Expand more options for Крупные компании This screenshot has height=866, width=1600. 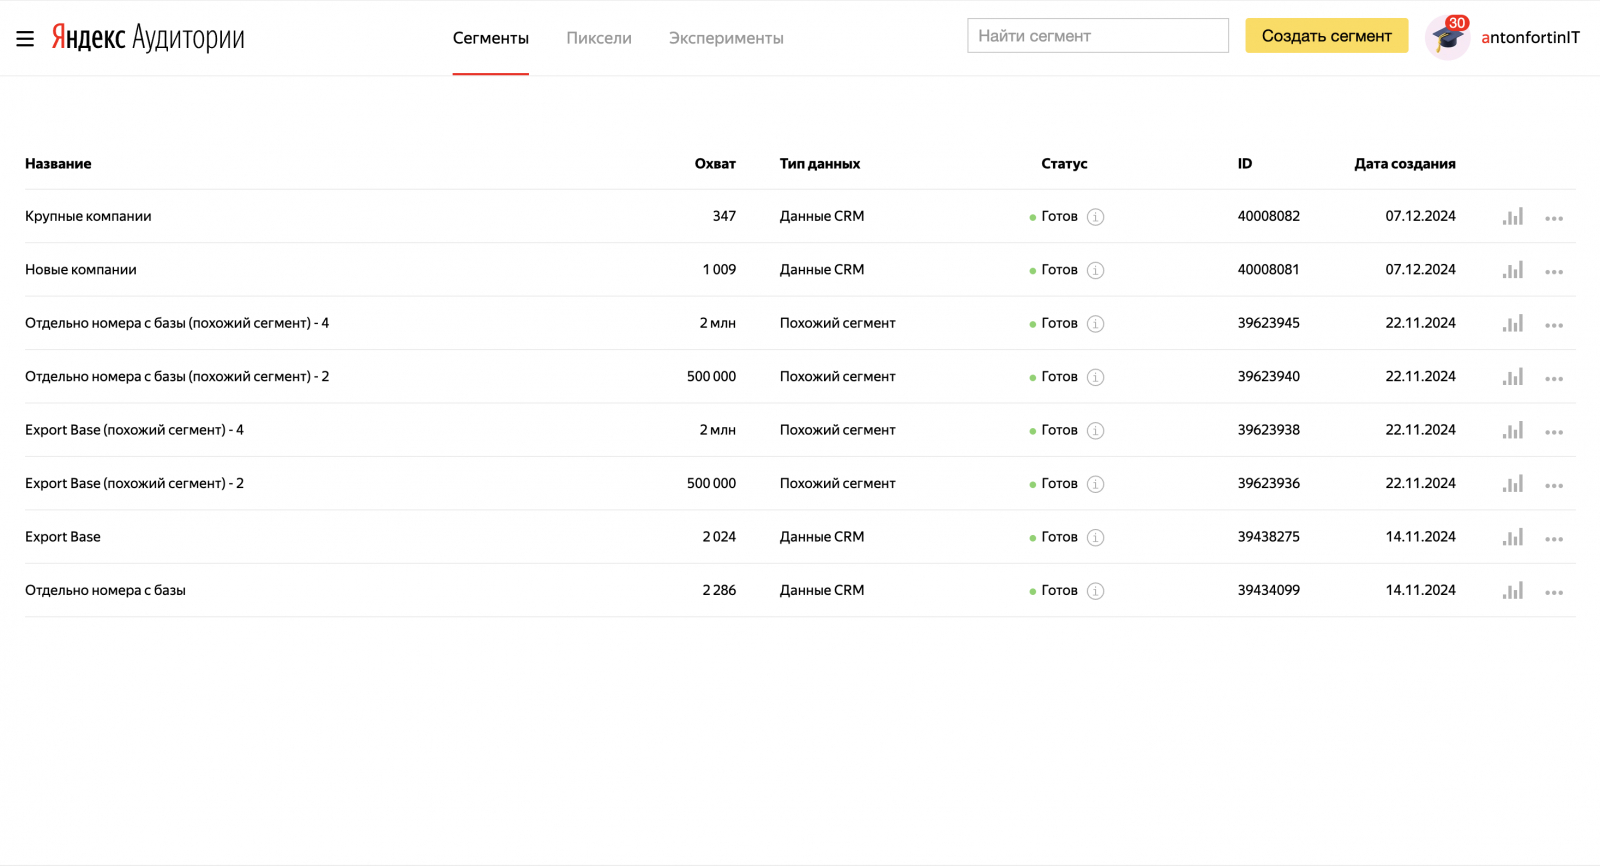point(1553,218)
